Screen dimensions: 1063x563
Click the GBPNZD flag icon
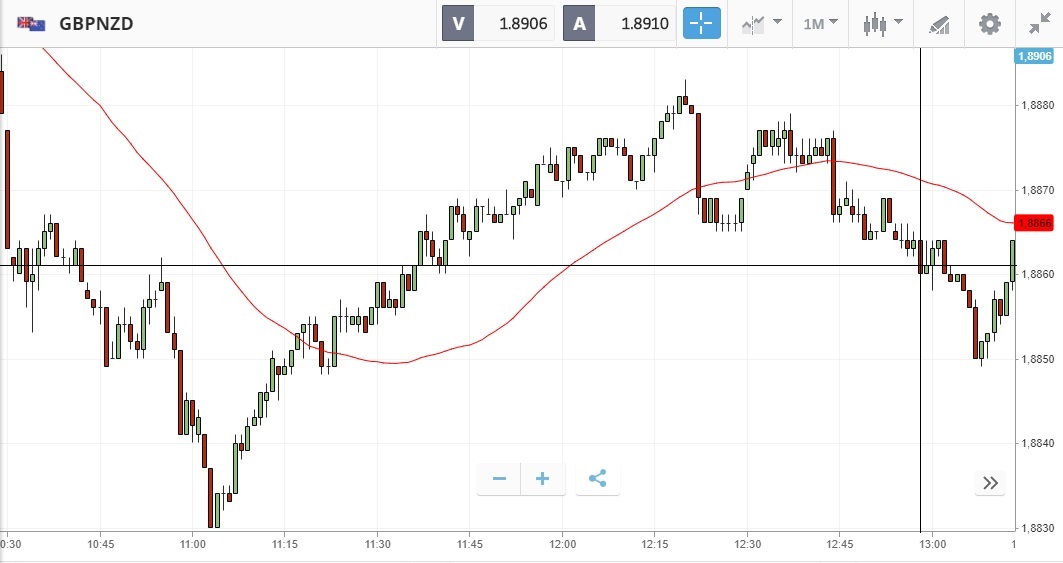click(31, 23)
